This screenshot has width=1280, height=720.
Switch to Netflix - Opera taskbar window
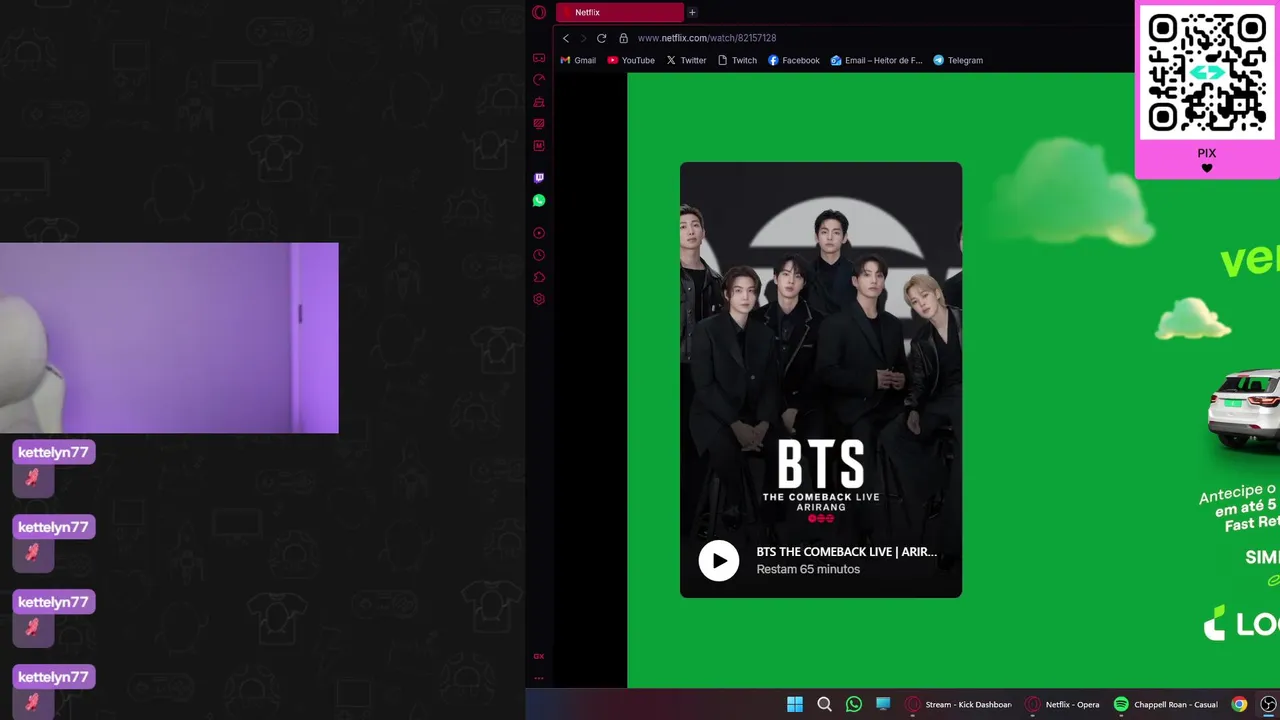pos(1062,704)
